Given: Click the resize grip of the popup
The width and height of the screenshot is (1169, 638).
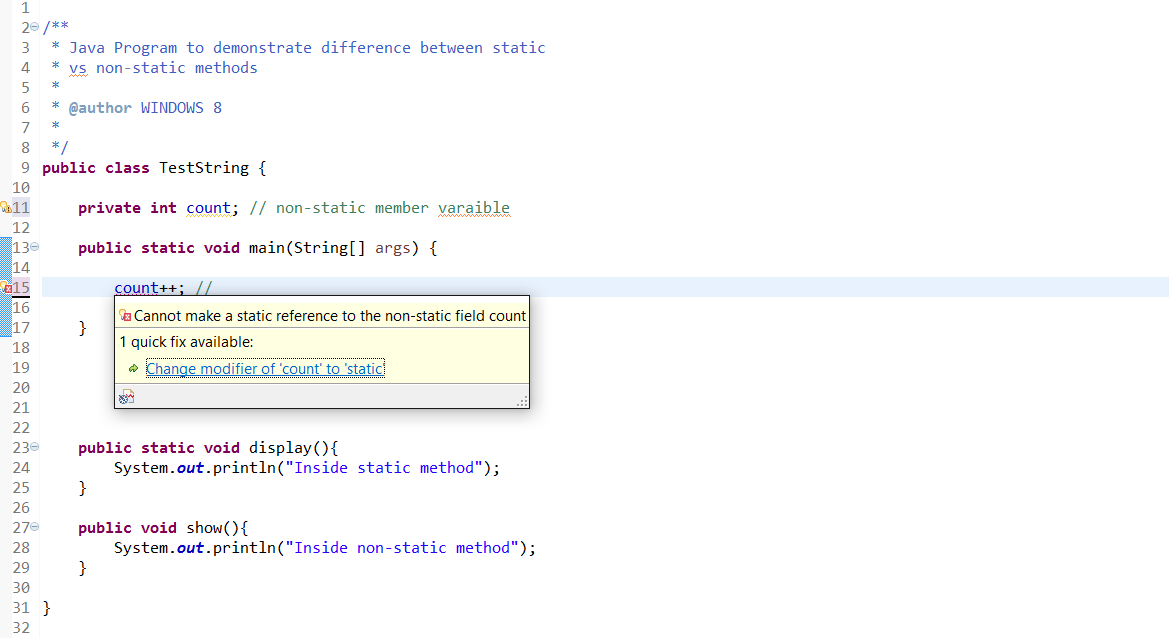Looking at the screenshot, I should click(x=521, y=402).
